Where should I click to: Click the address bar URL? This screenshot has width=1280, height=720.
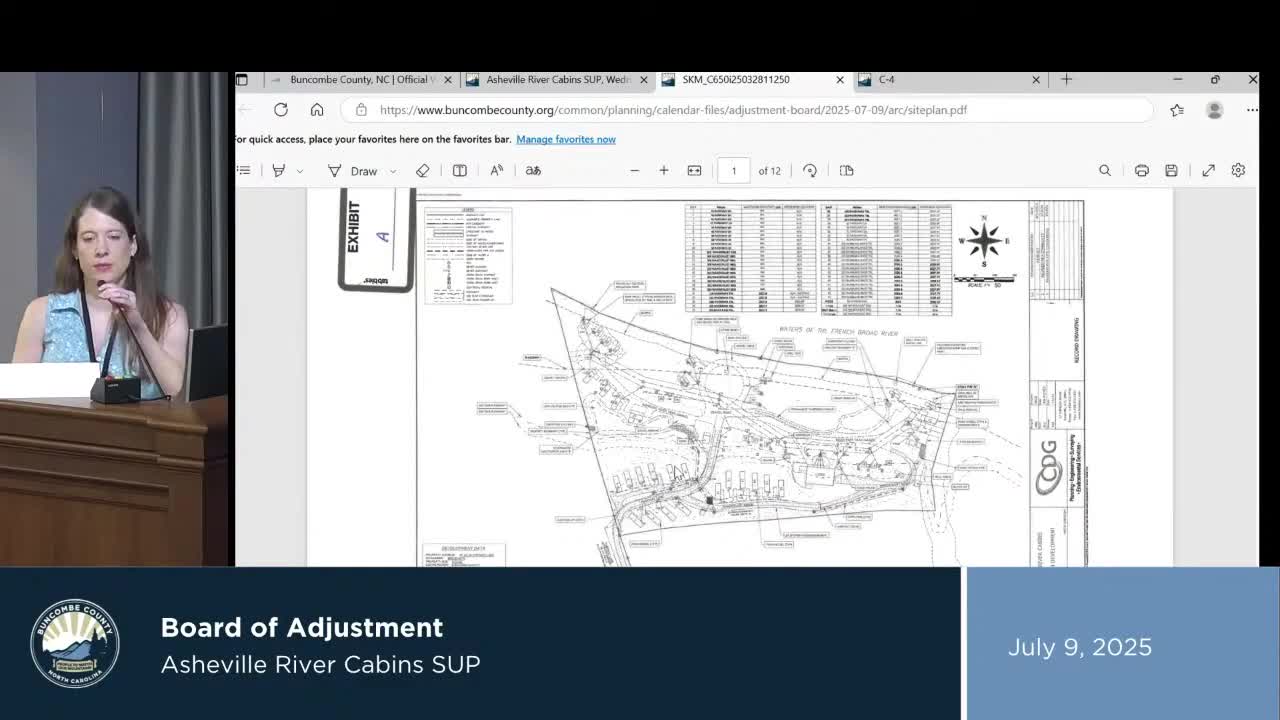click(x=673, y=110)
